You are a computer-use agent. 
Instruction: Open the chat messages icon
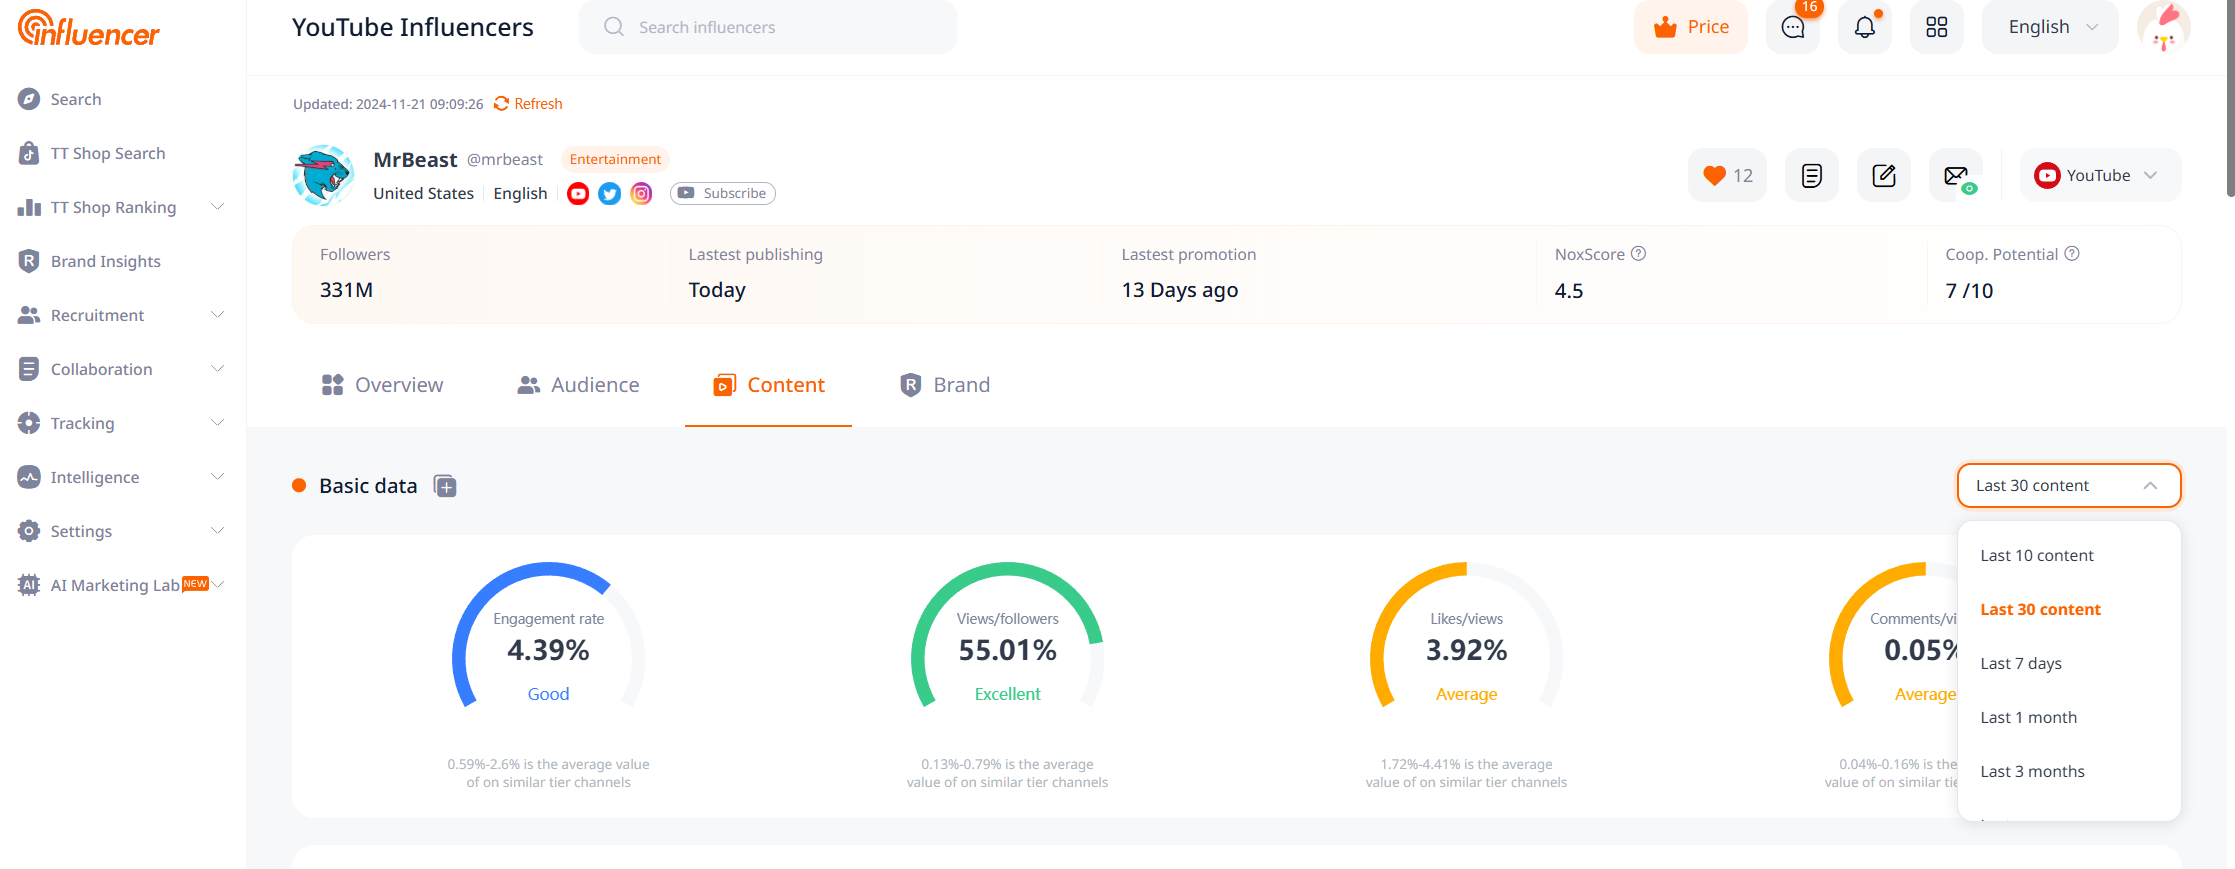(x=1792, y=27)
